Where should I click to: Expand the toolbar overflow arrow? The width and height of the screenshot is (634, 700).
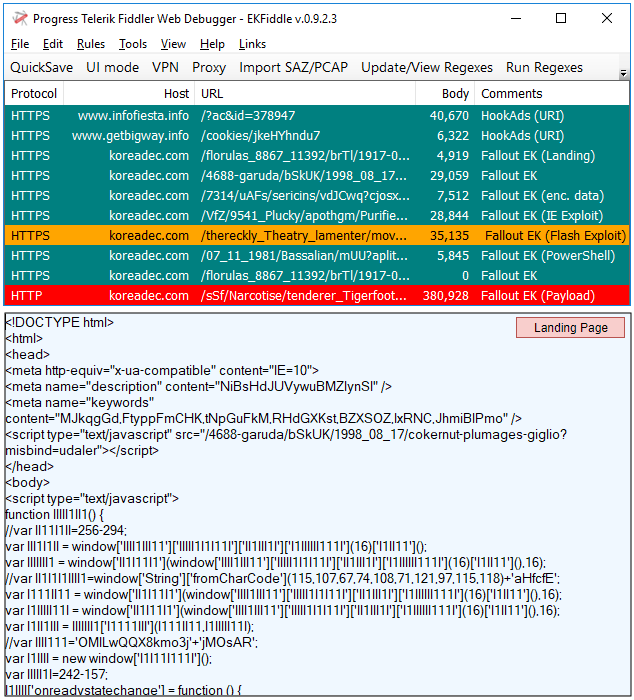pos(624,73)
